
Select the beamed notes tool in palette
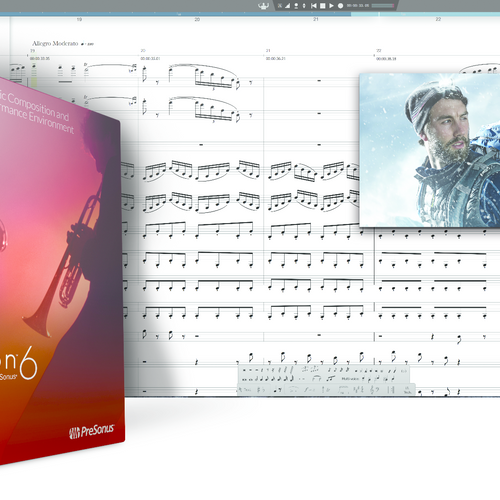point(331,378)
